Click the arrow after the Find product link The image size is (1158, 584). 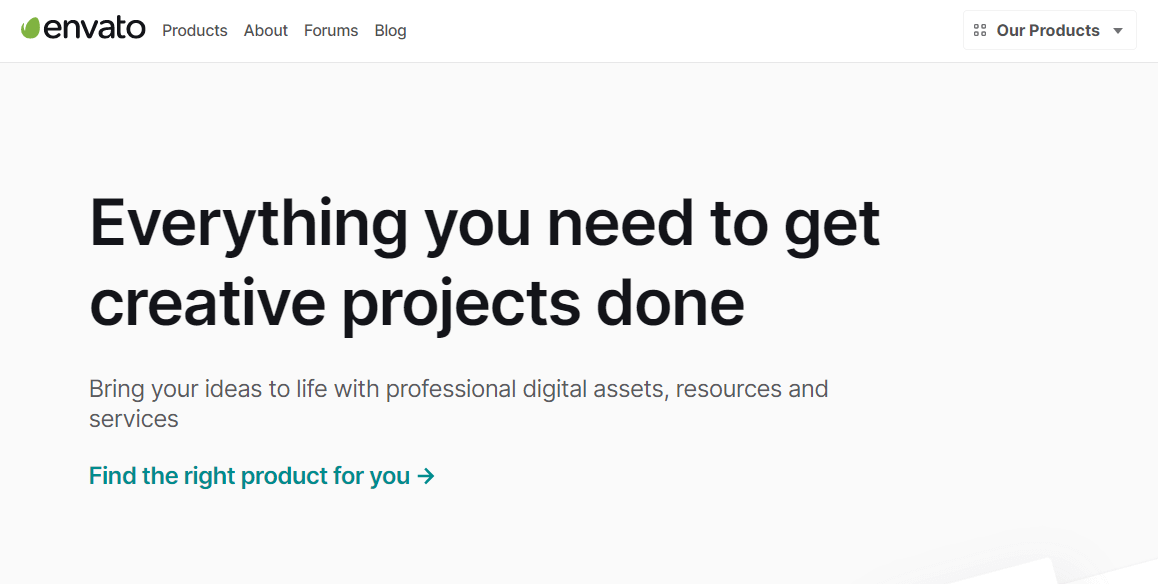pyautogui.click(x=427, y=476)
